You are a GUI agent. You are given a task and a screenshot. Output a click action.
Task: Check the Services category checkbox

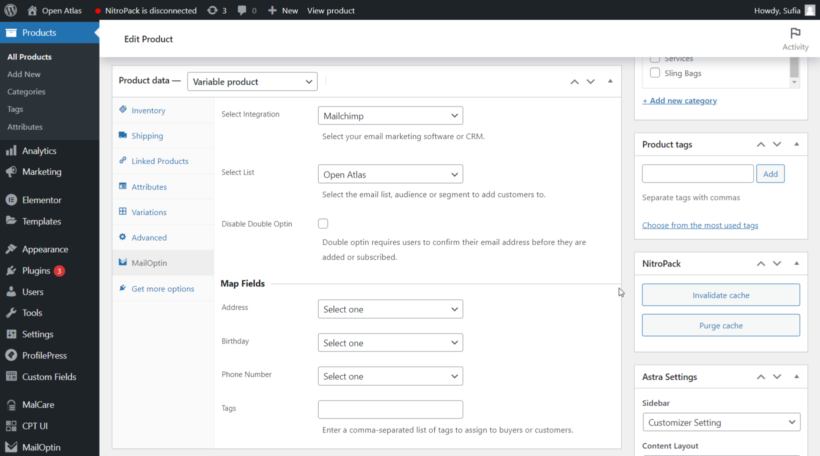[x=655, y=59]
